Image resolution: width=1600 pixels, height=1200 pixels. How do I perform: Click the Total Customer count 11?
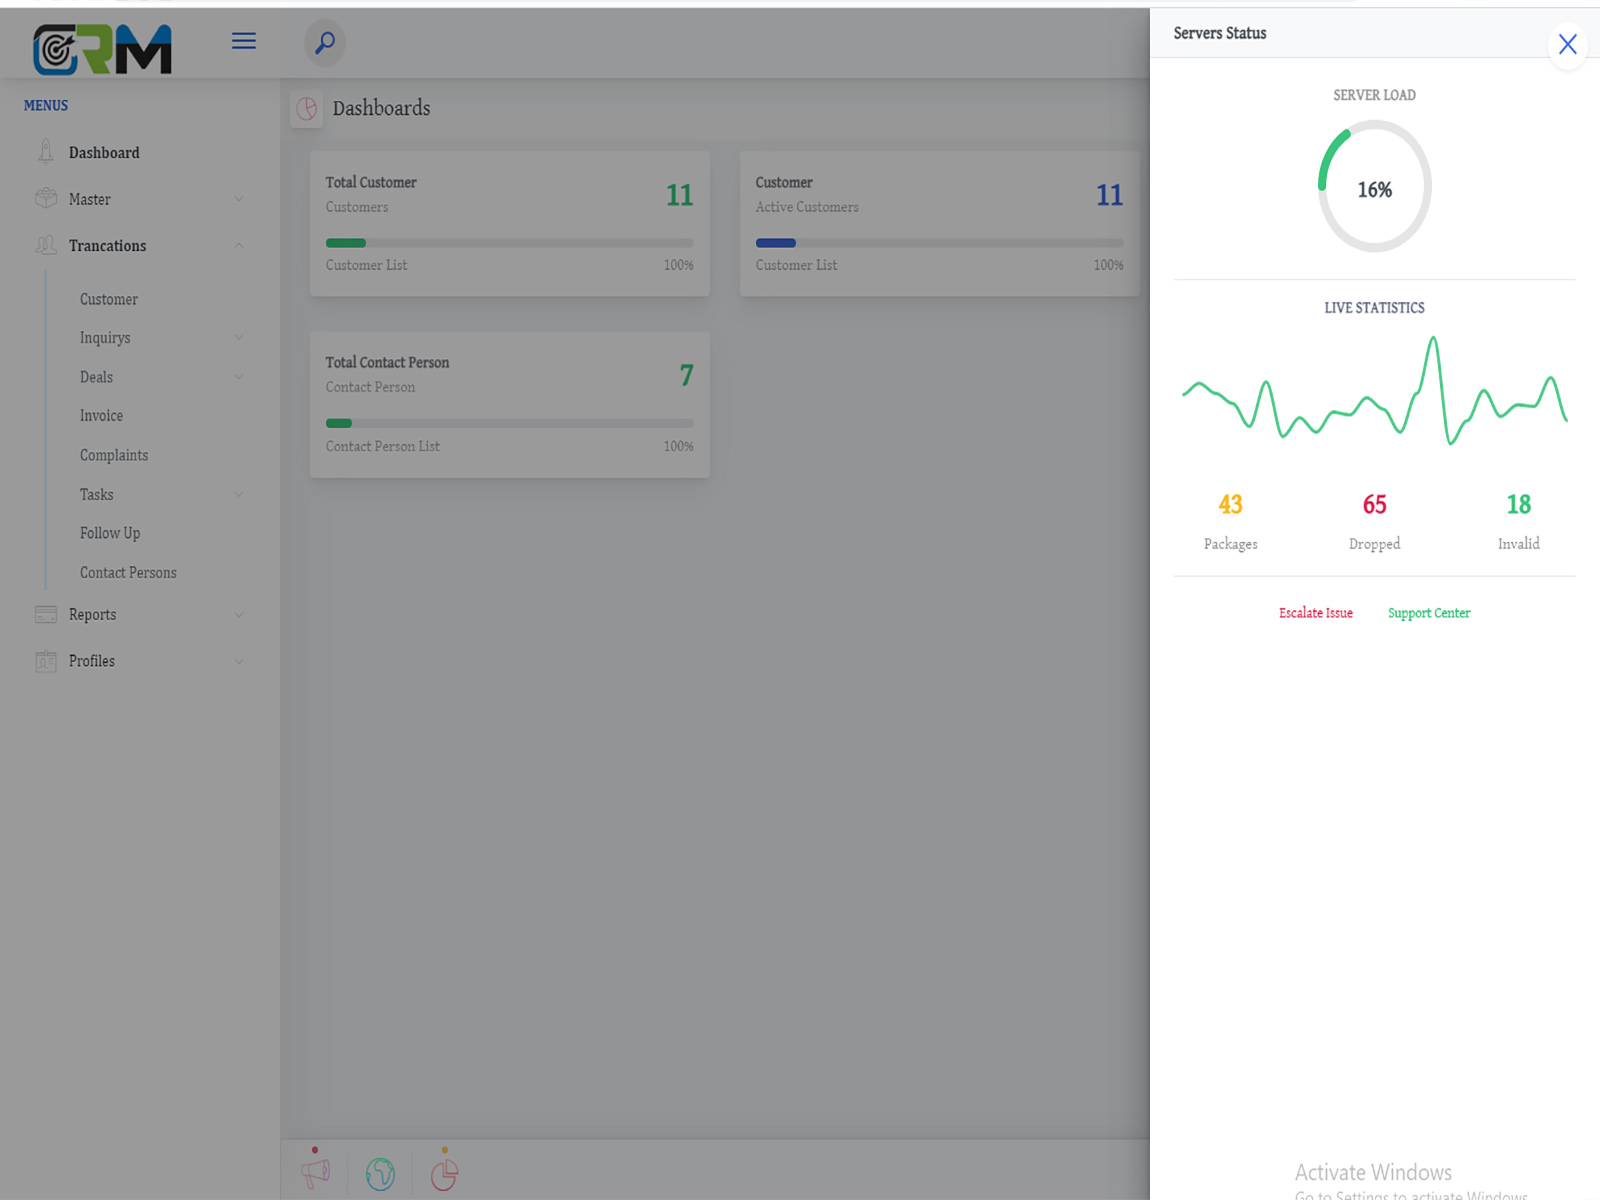point(679,195)
